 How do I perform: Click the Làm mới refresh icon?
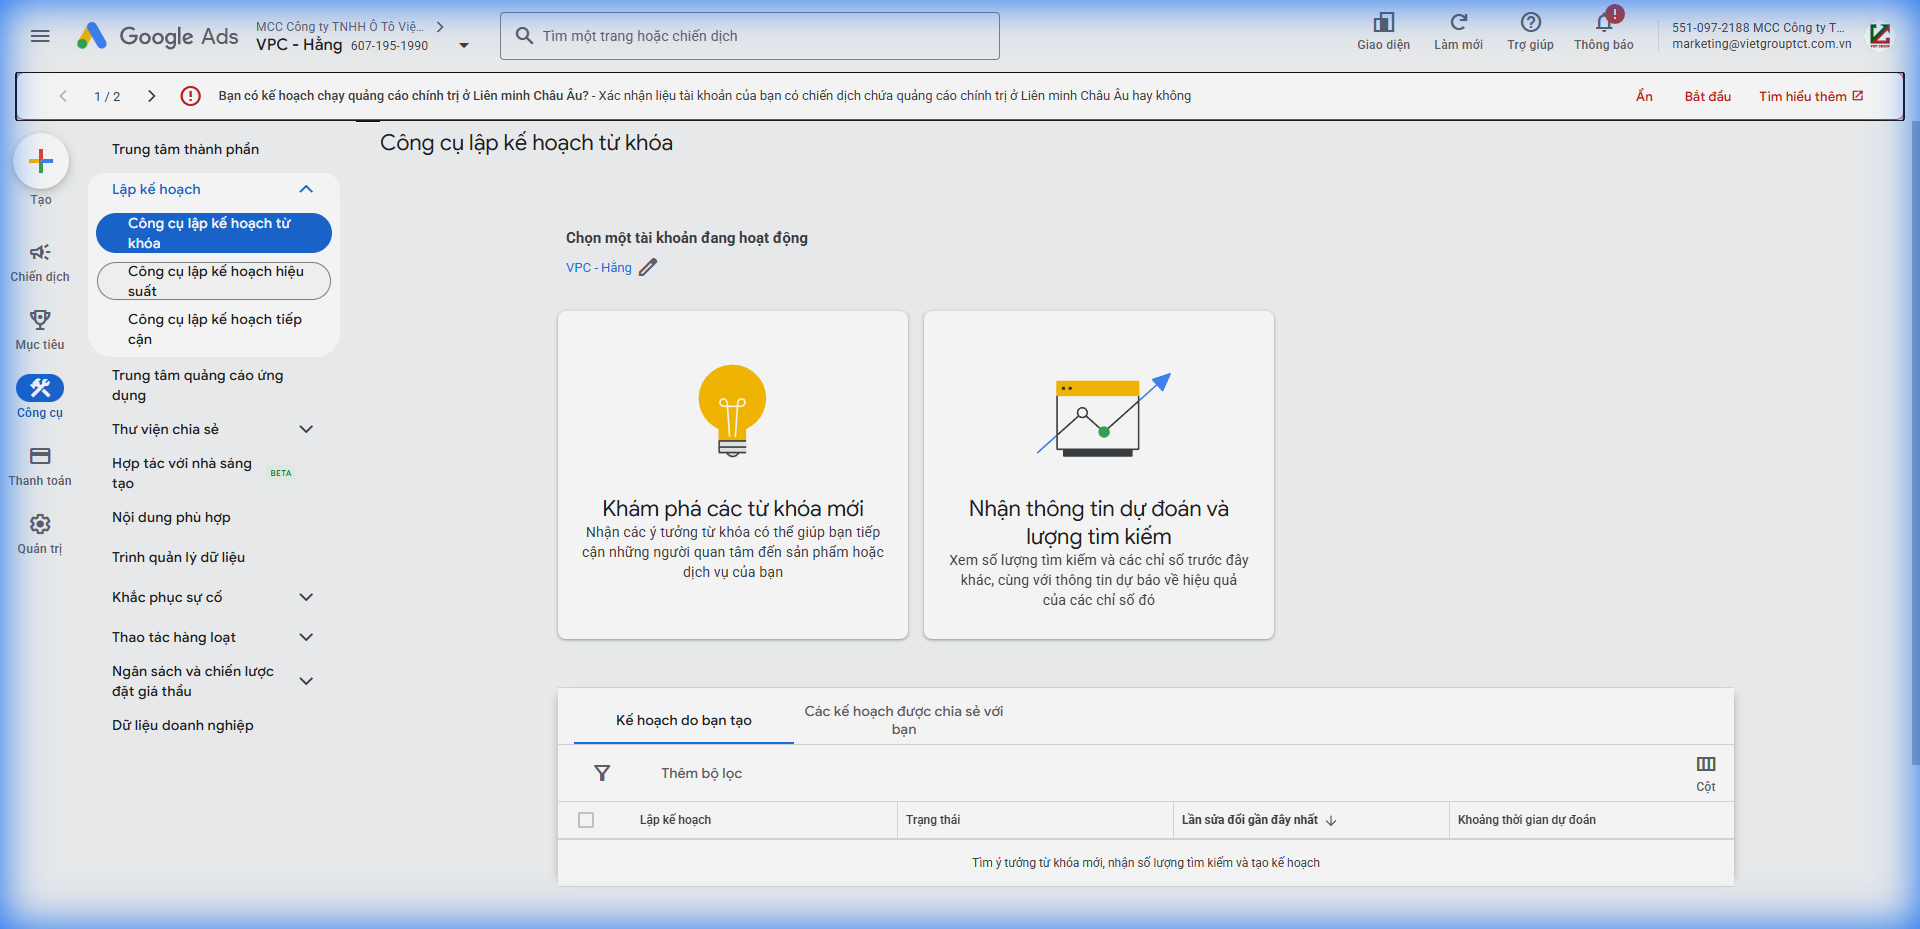tap(1458, 24)
